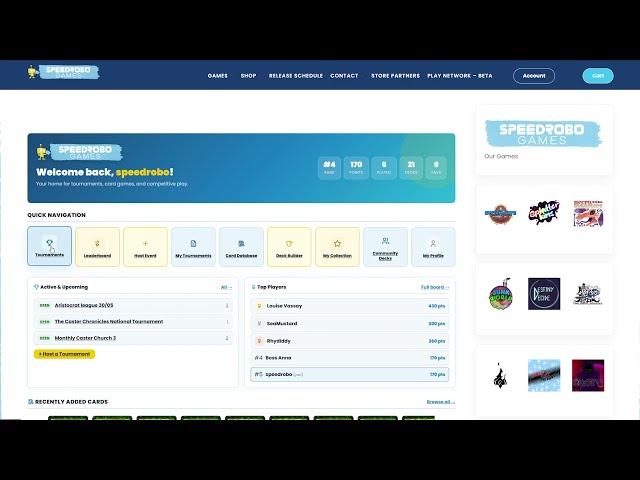This screenshot has height=480, width=640.
Task: Go to RELEASE SCHEDULE in the navbar
Action: [x=296, y=76]
